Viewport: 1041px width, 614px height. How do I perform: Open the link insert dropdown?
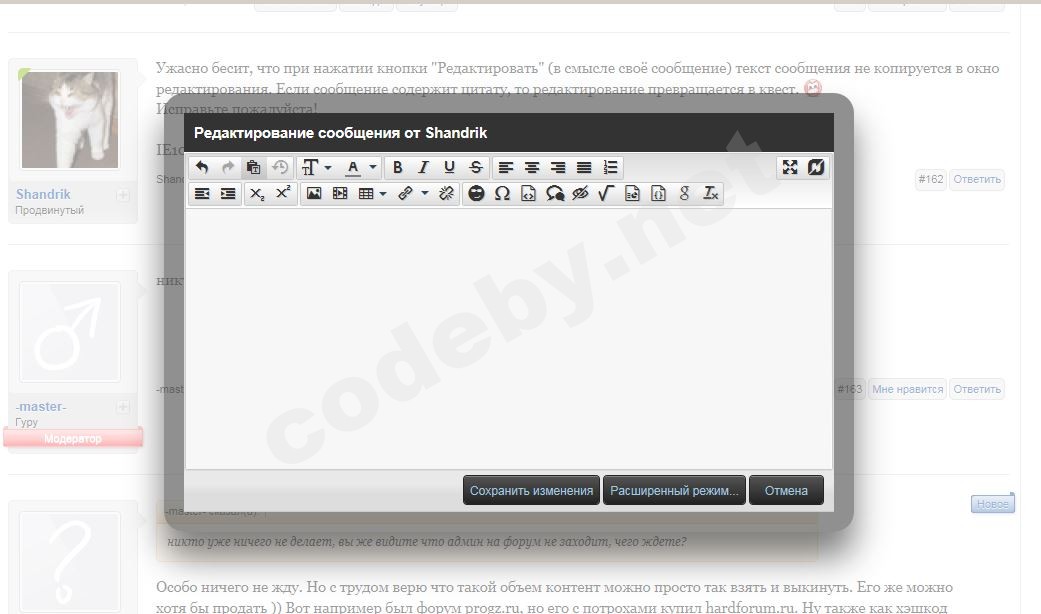click(x=412, y=193)
